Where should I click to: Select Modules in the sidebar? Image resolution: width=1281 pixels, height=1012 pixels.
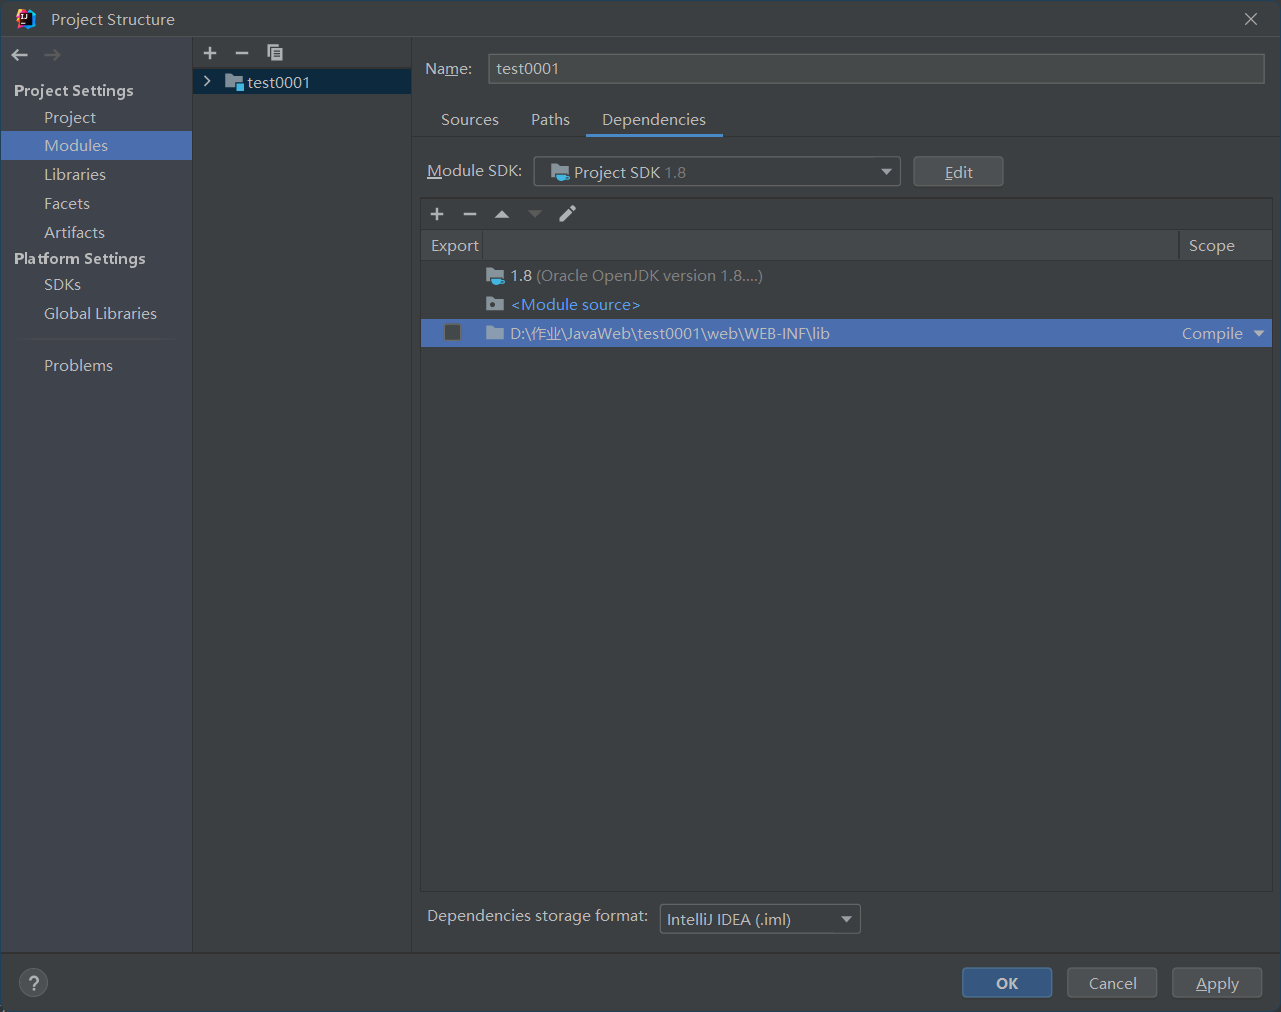[96, 146]
